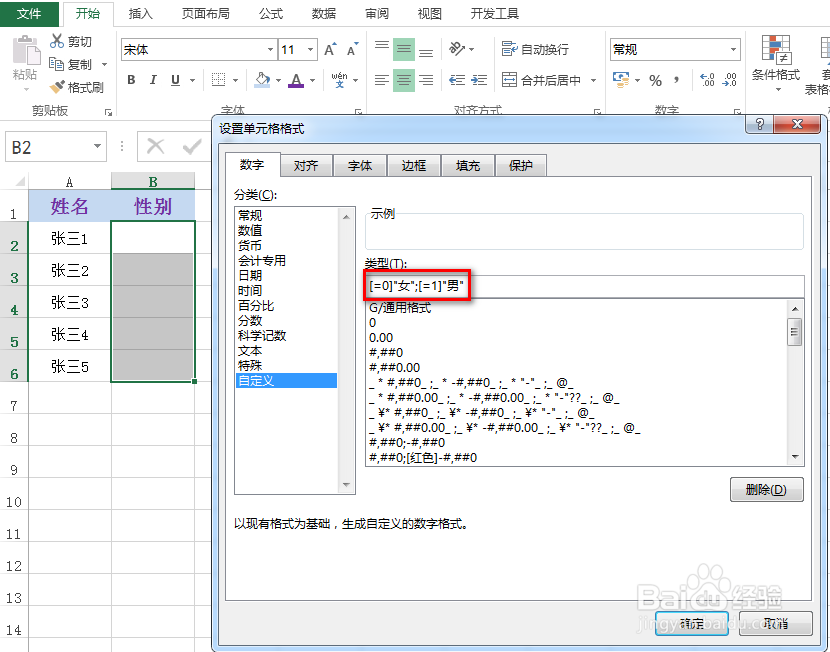Click the Copy (复制) icon
Viewport: 830px width, 652px height.
point(57,63)
